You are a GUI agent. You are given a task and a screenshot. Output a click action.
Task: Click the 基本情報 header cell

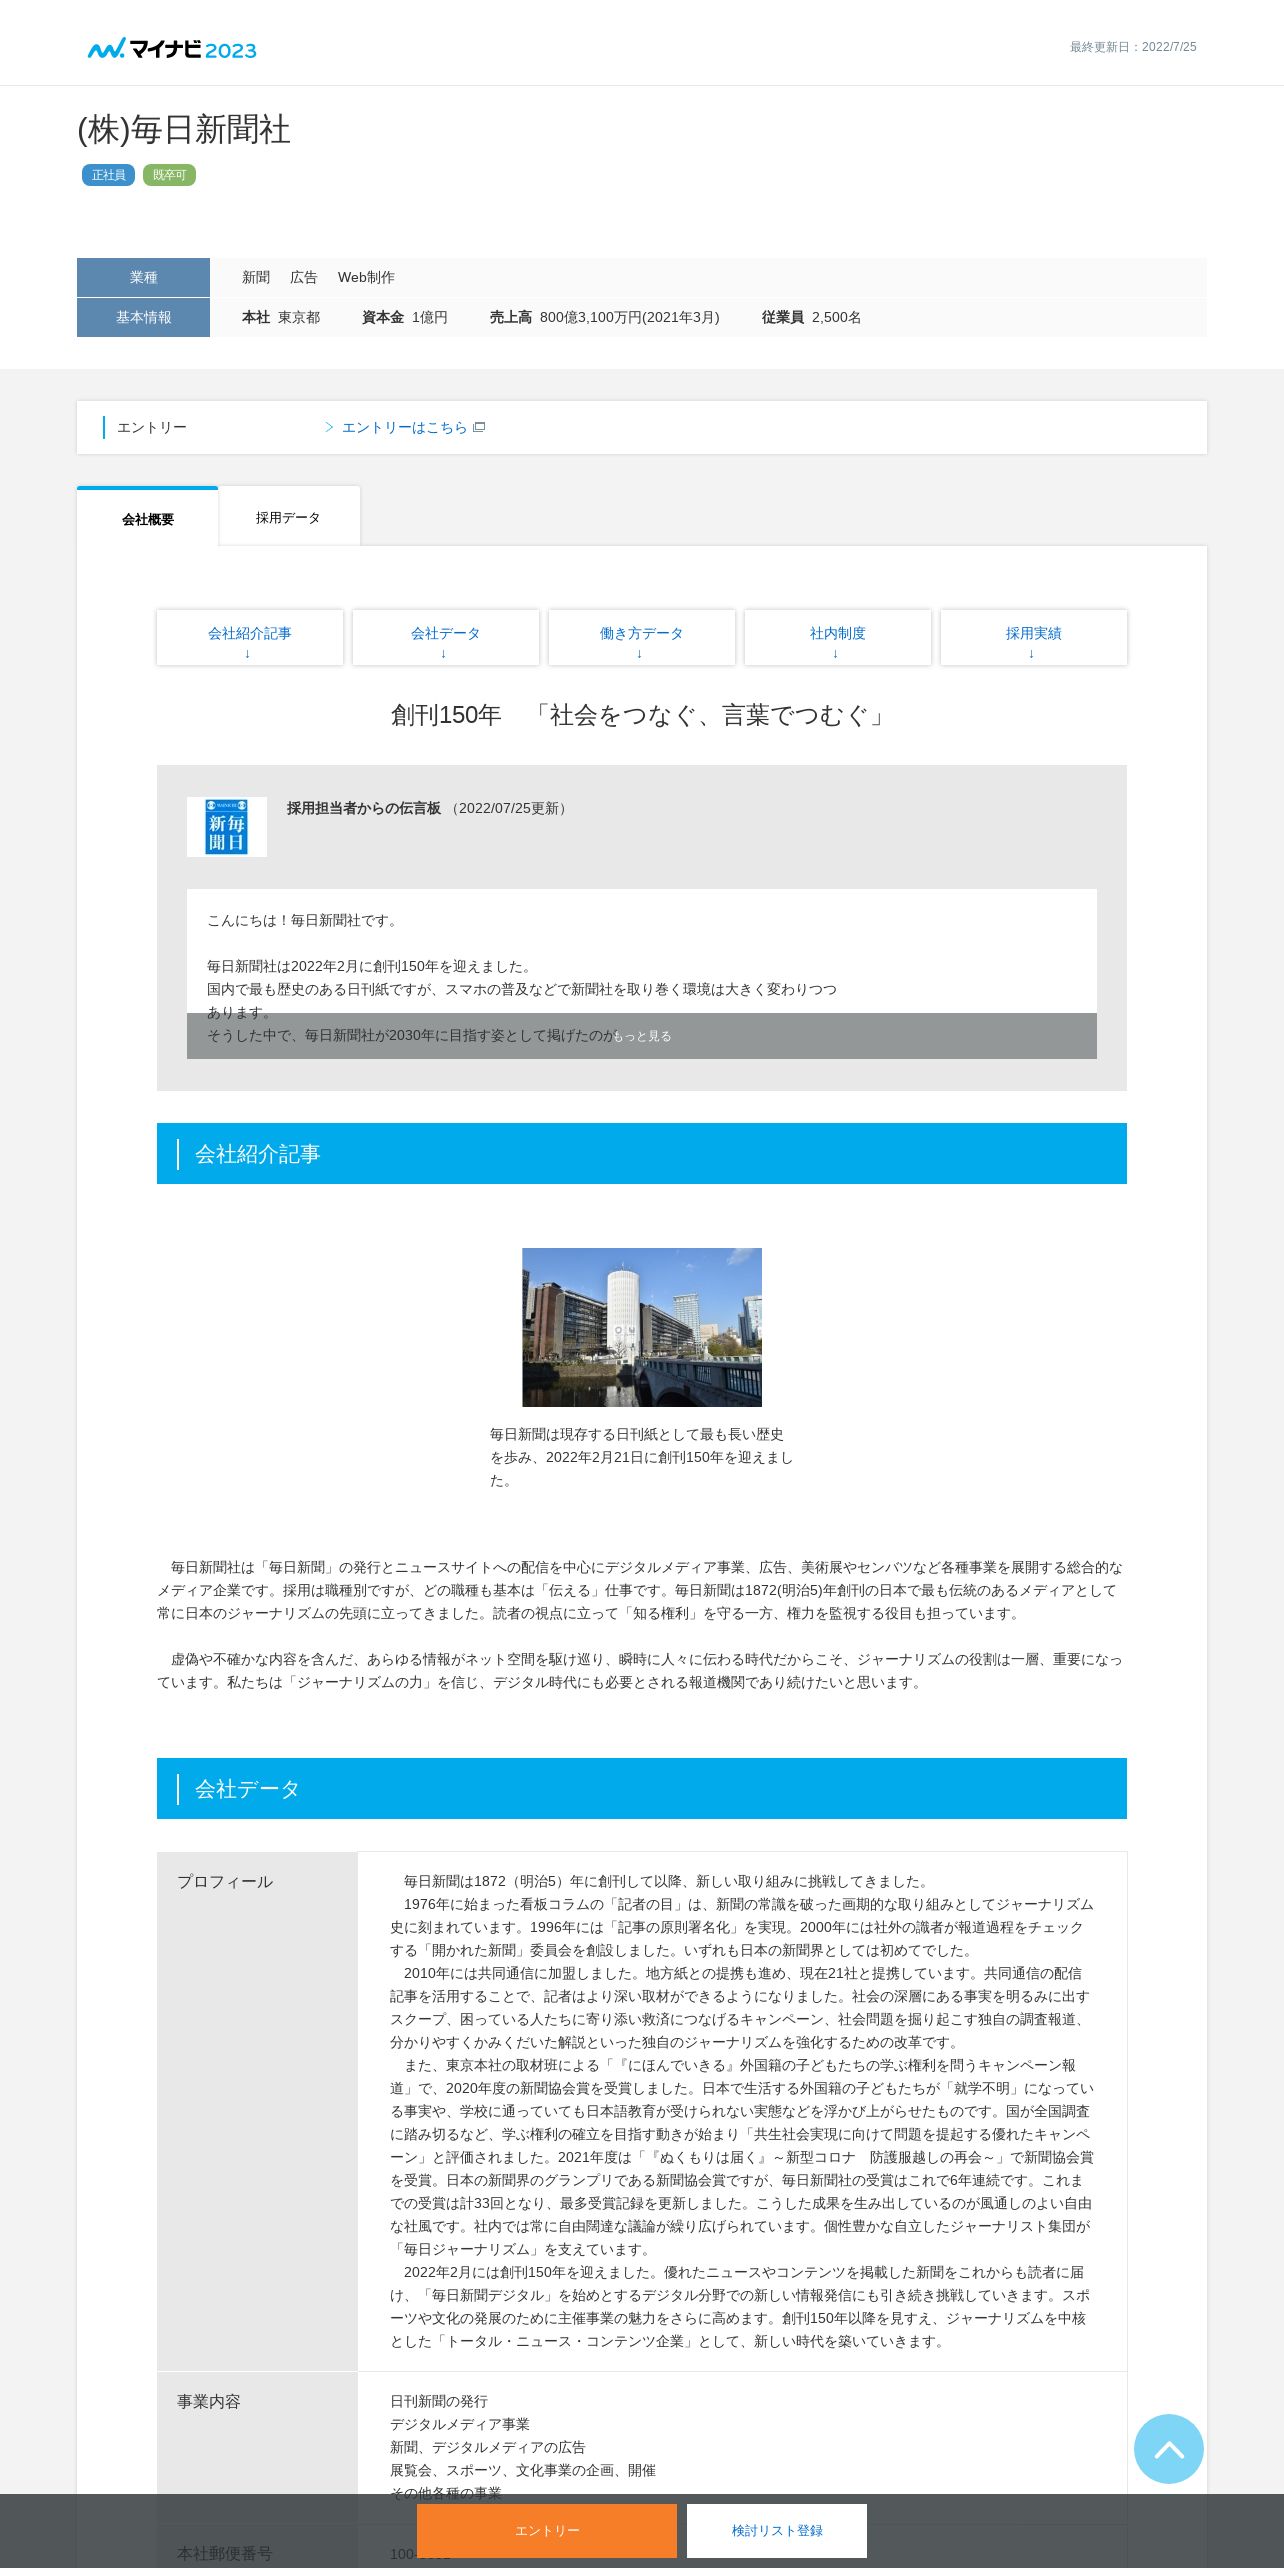click(143, 317)
